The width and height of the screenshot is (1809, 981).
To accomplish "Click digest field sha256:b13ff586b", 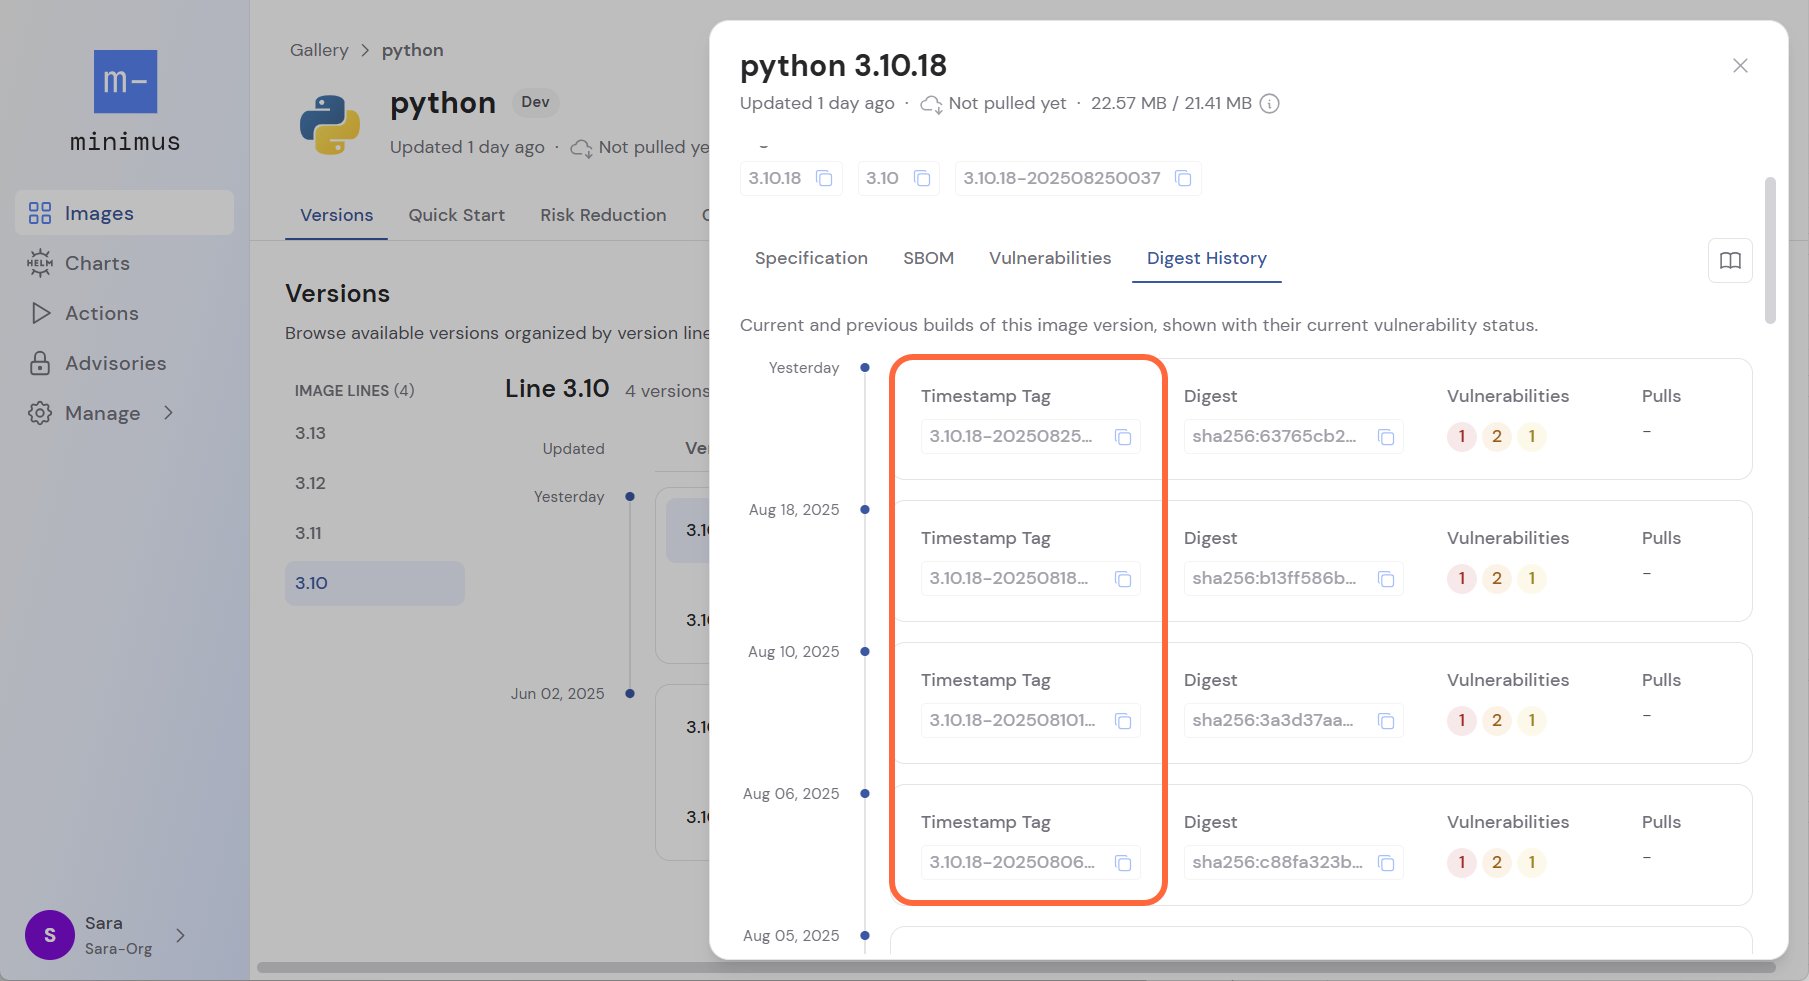I will click(x=1293, y=579).
